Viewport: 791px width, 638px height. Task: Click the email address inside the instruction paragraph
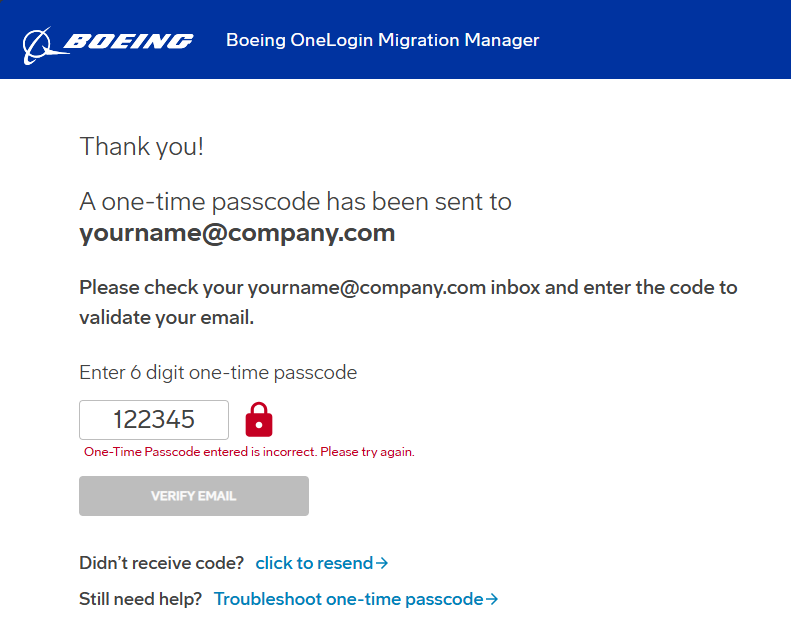367,288
